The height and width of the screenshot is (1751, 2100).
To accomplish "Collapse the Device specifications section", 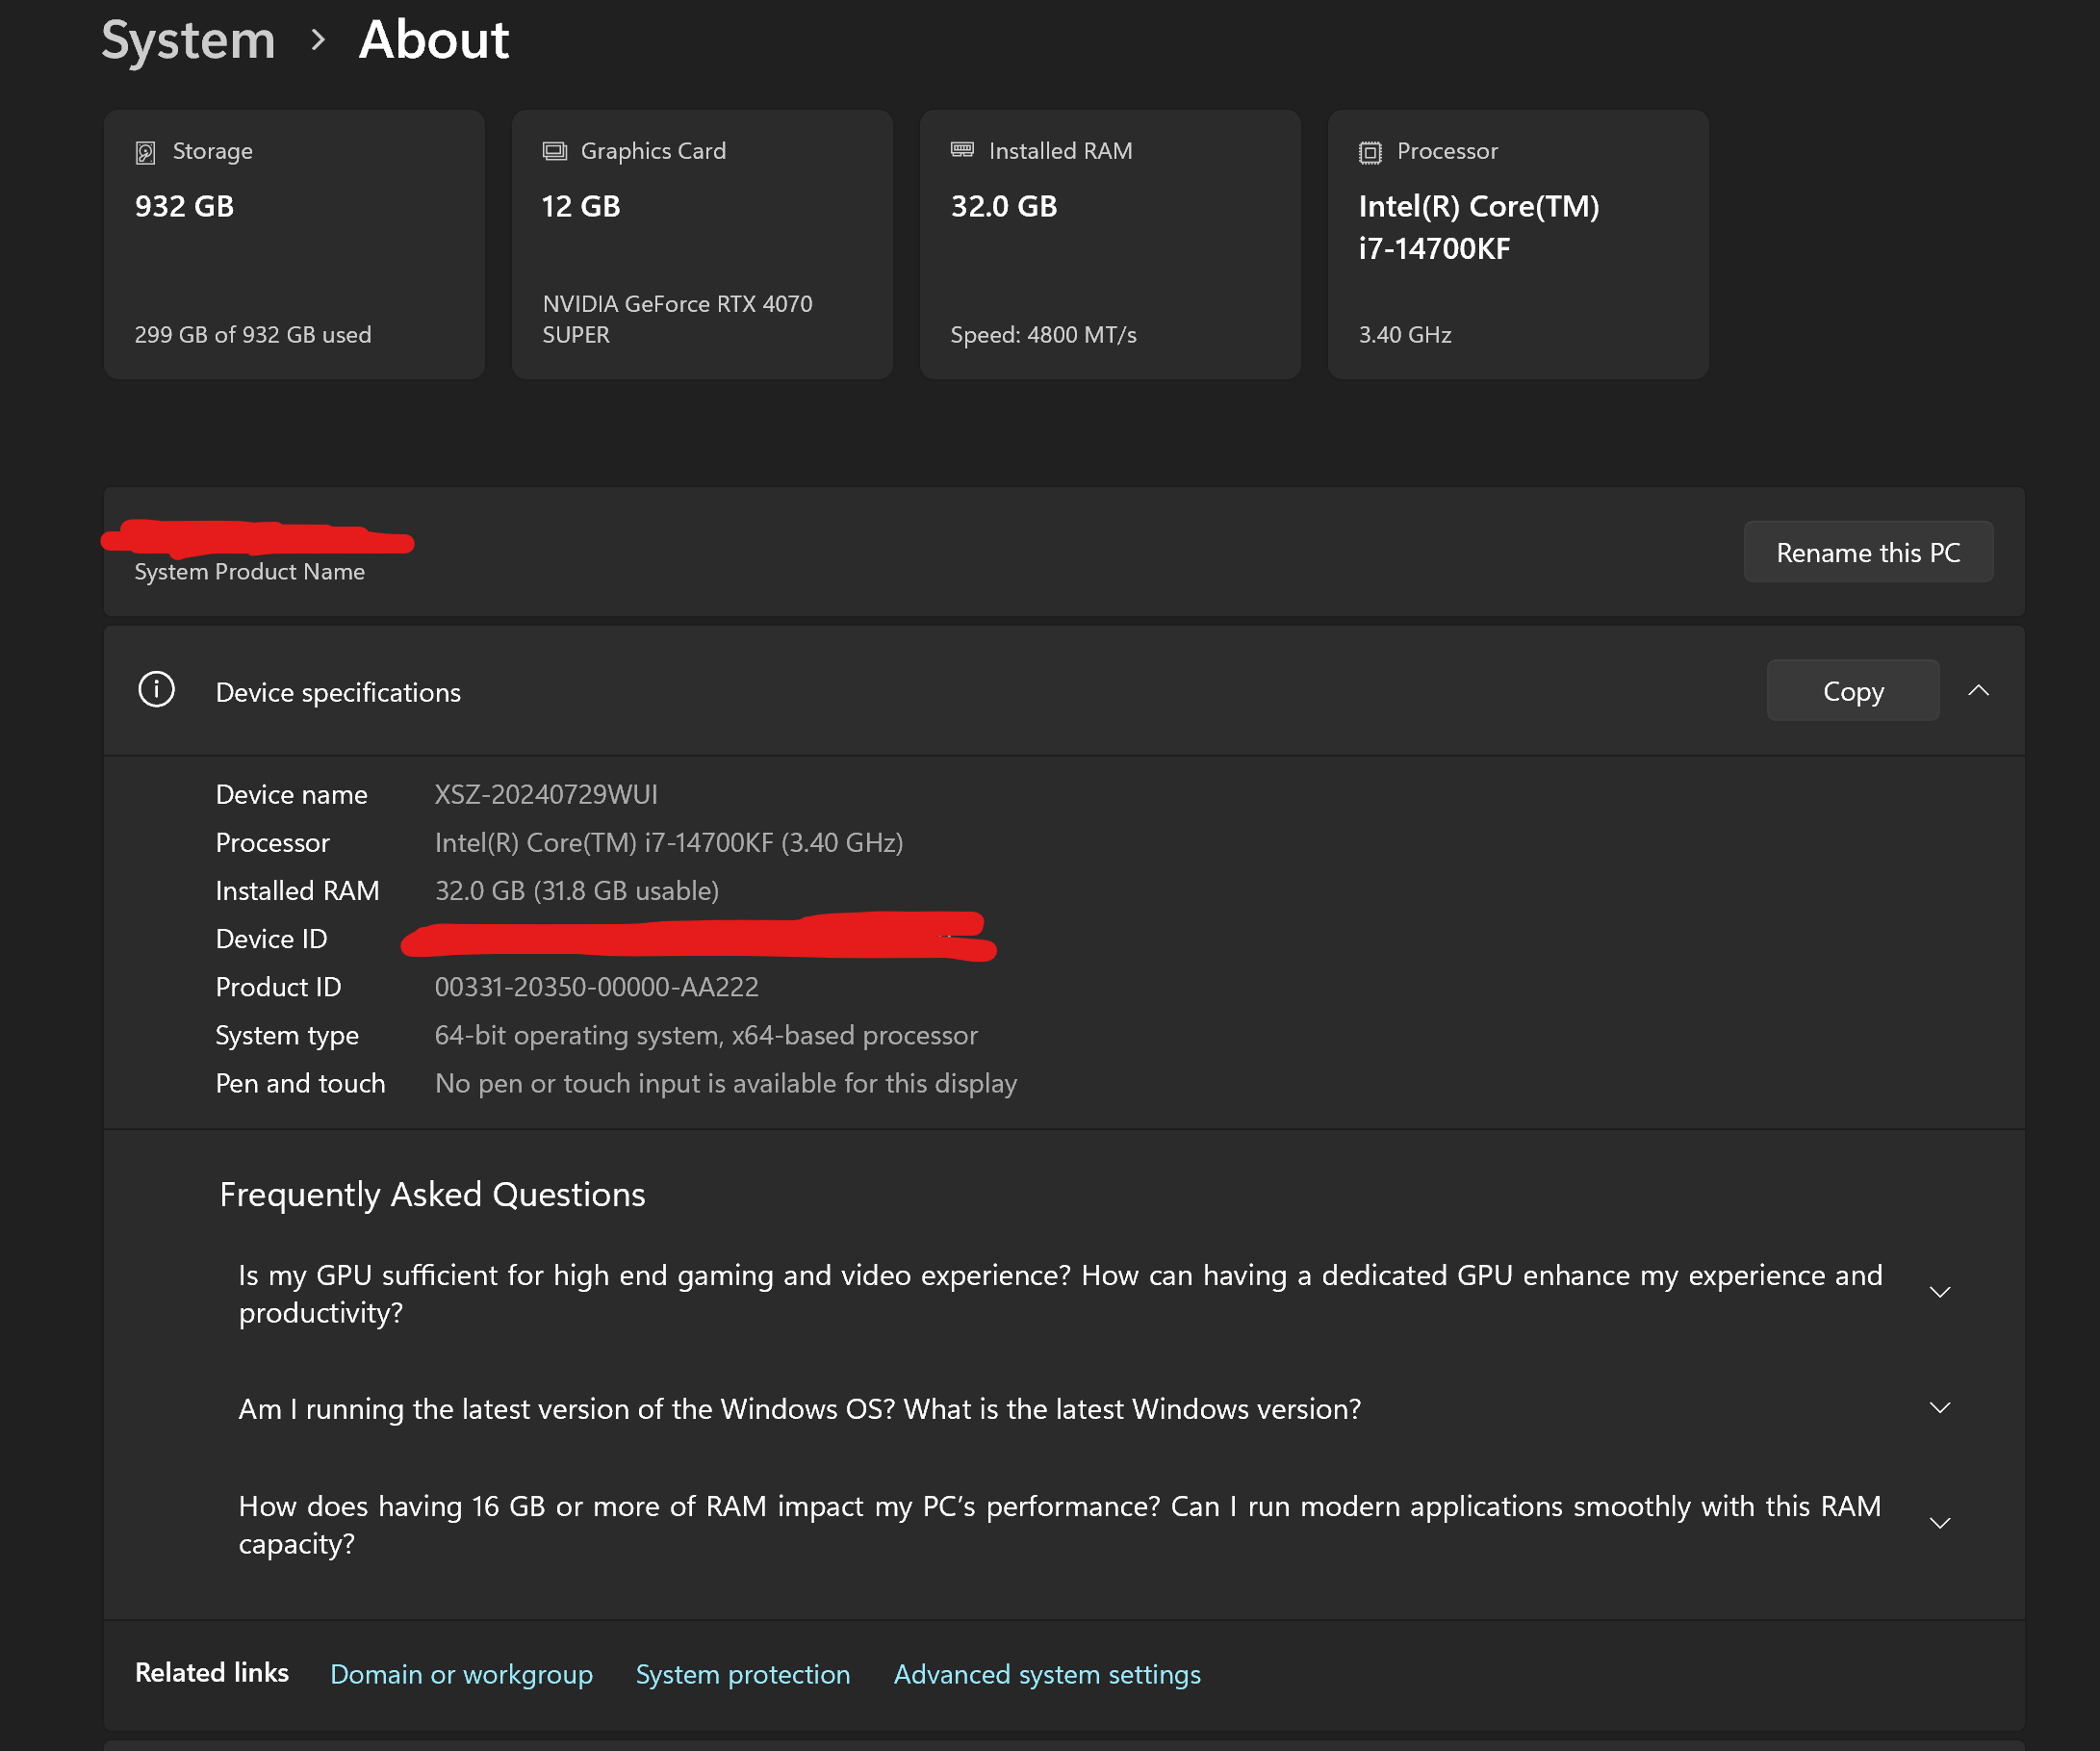I will pyautogui.click(x=1978, y=691).
